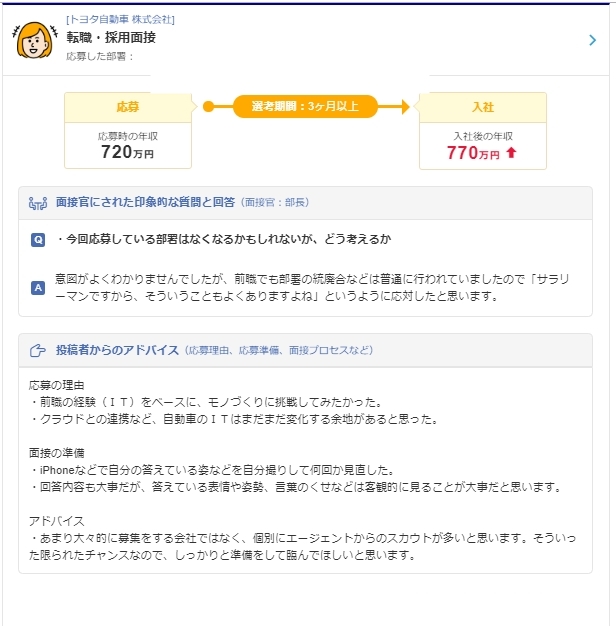Click the 770万円 post-hire salary figure

(473, 153)
